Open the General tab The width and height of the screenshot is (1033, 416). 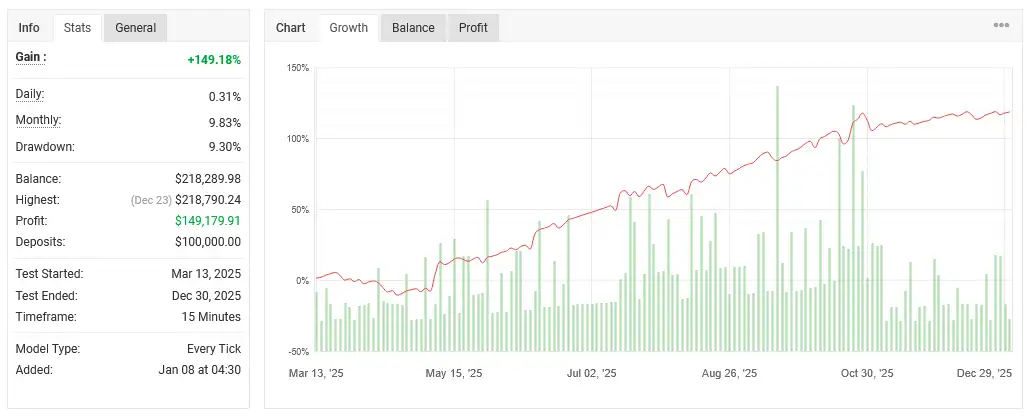point(136,28)
